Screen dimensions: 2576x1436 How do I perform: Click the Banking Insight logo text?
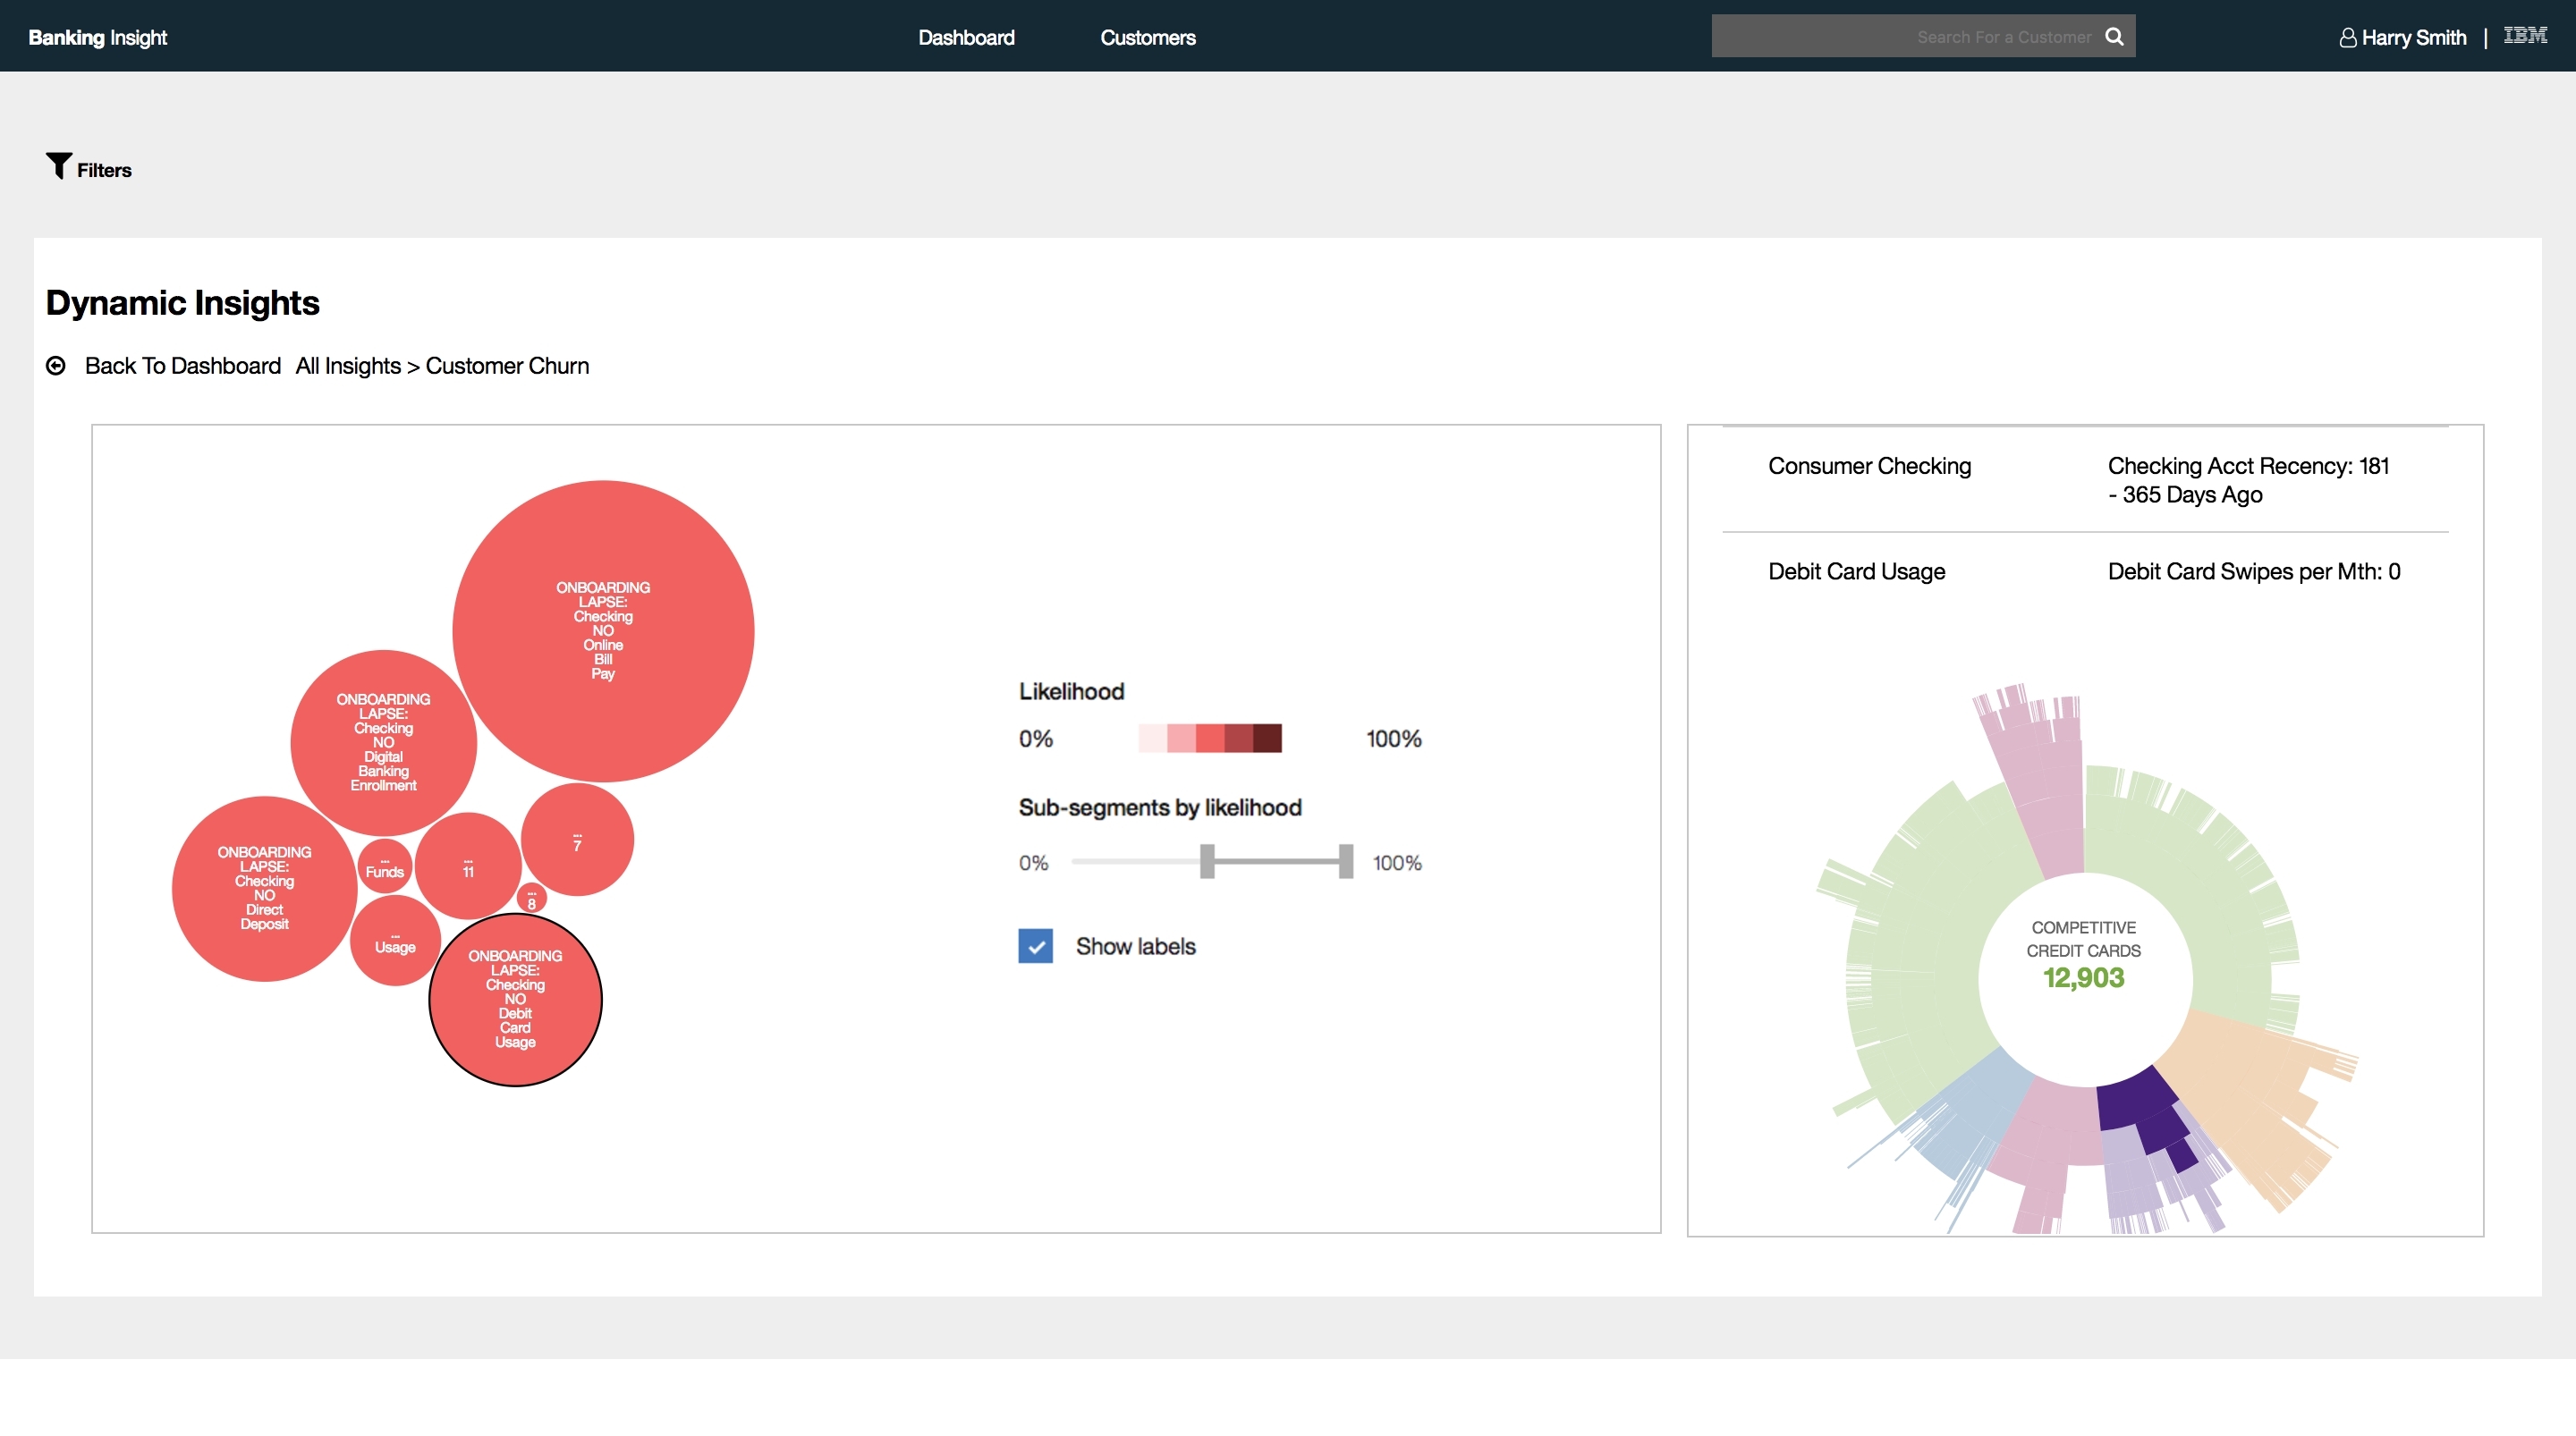click(x=97, y=37)
